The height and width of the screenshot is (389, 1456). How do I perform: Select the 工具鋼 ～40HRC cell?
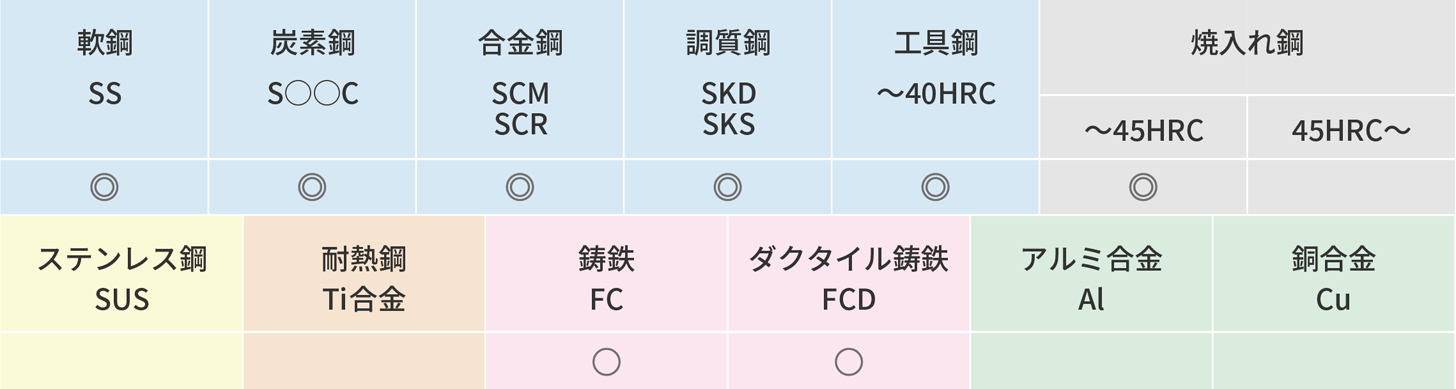937,79
